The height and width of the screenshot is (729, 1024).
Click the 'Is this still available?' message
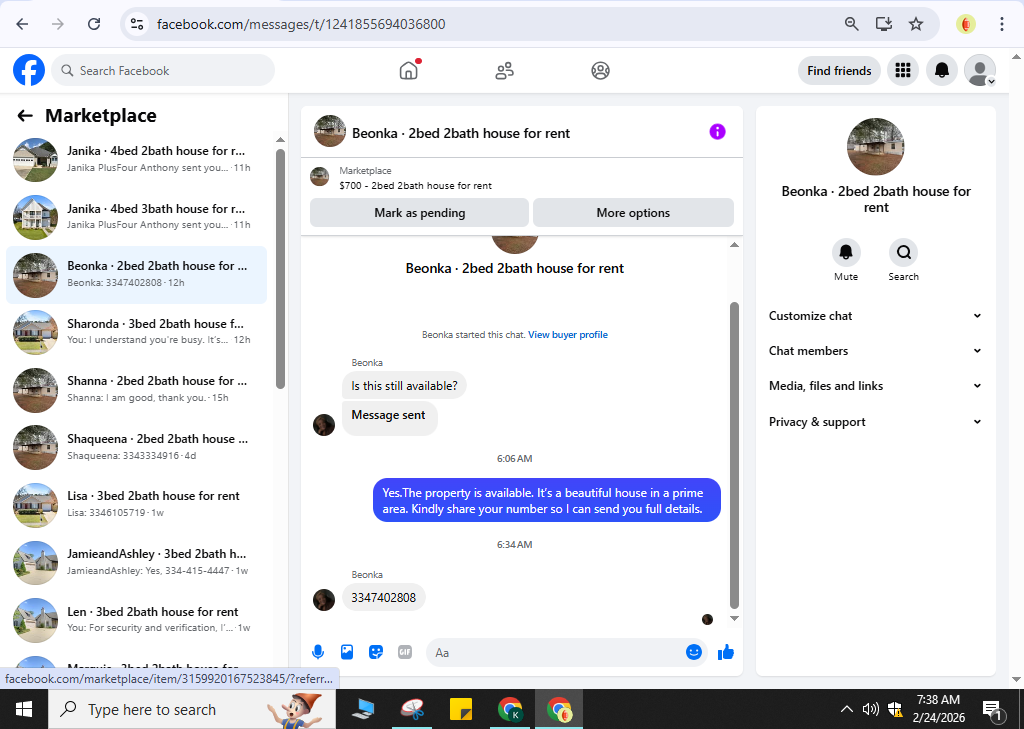coord(404,385)
